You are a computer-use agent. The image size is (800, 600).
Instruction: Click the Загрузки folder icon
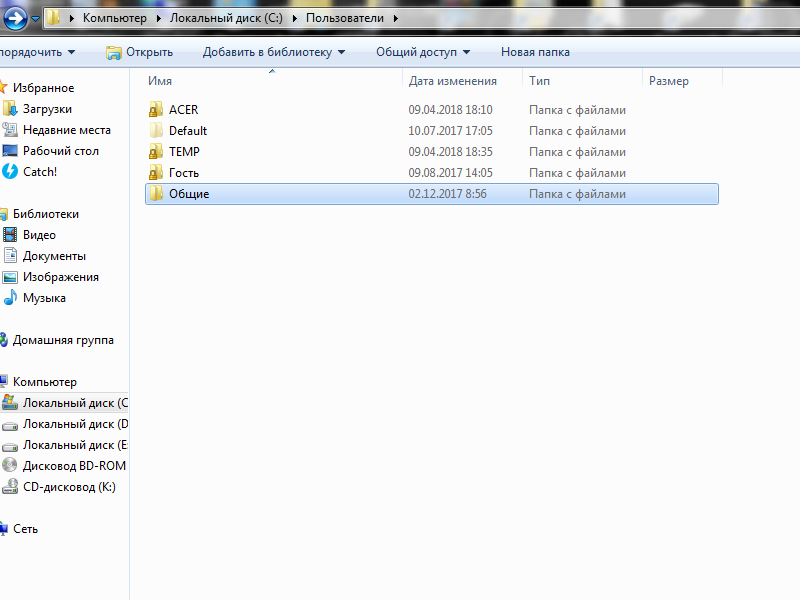pos(10,109)
